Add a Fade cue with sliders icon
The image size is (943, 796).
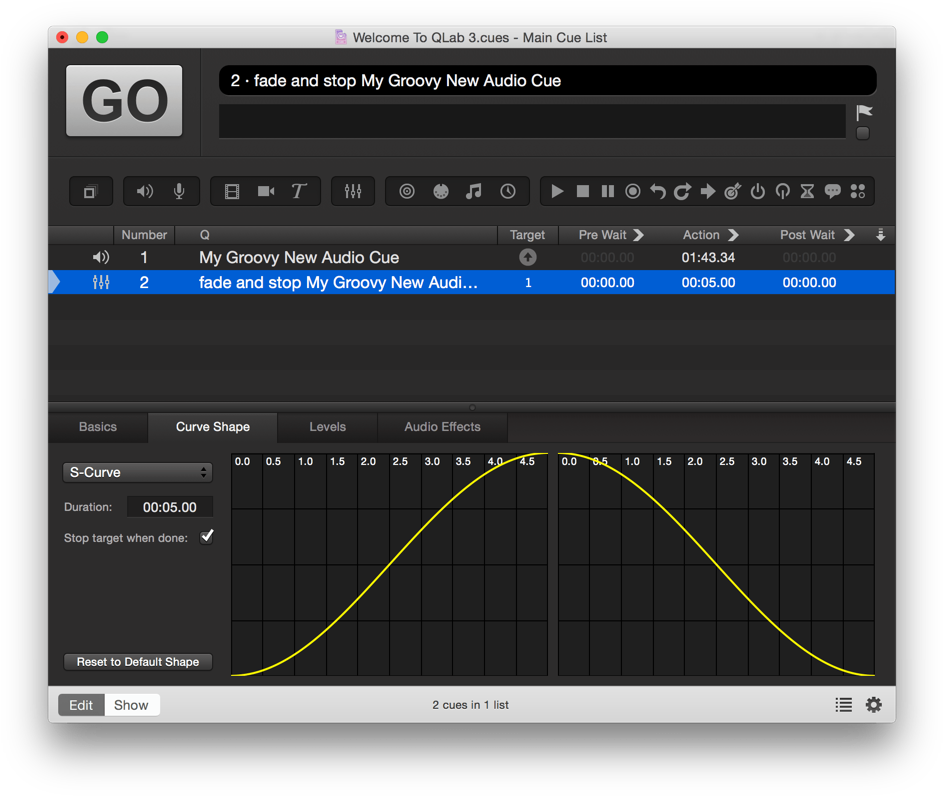tap(353, 191)
